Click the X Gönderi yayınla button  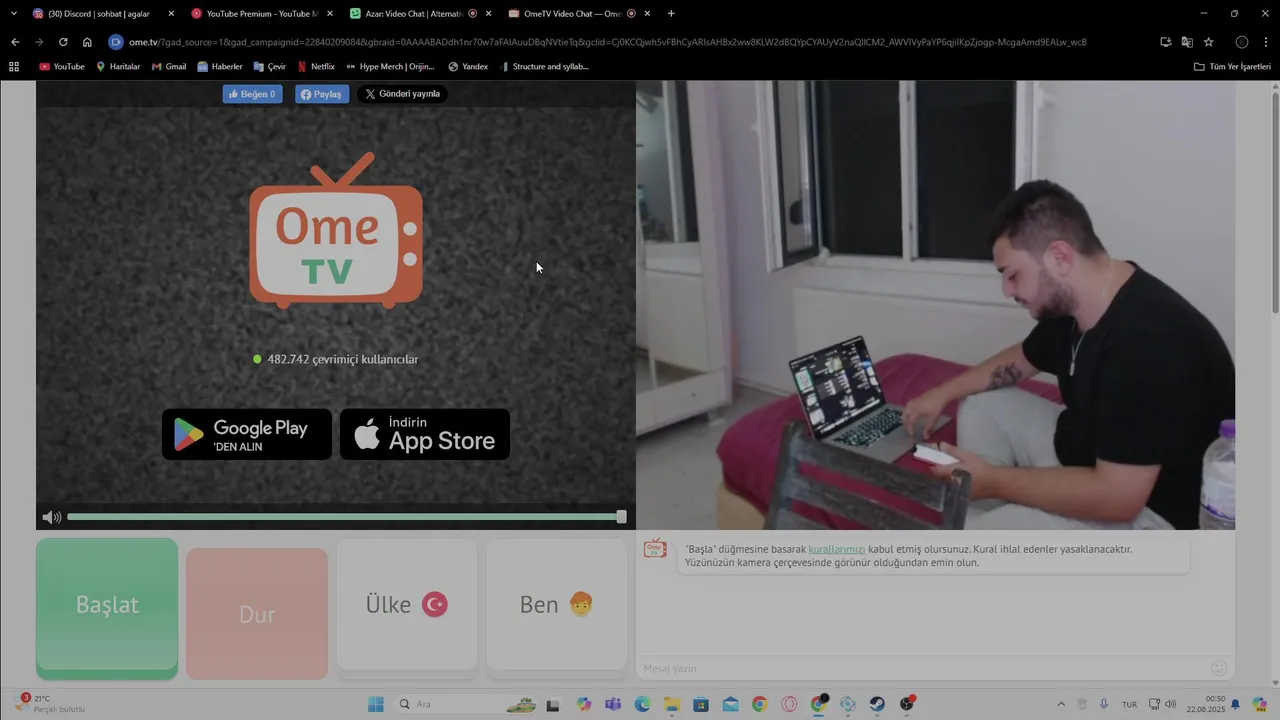pos(402,94)
